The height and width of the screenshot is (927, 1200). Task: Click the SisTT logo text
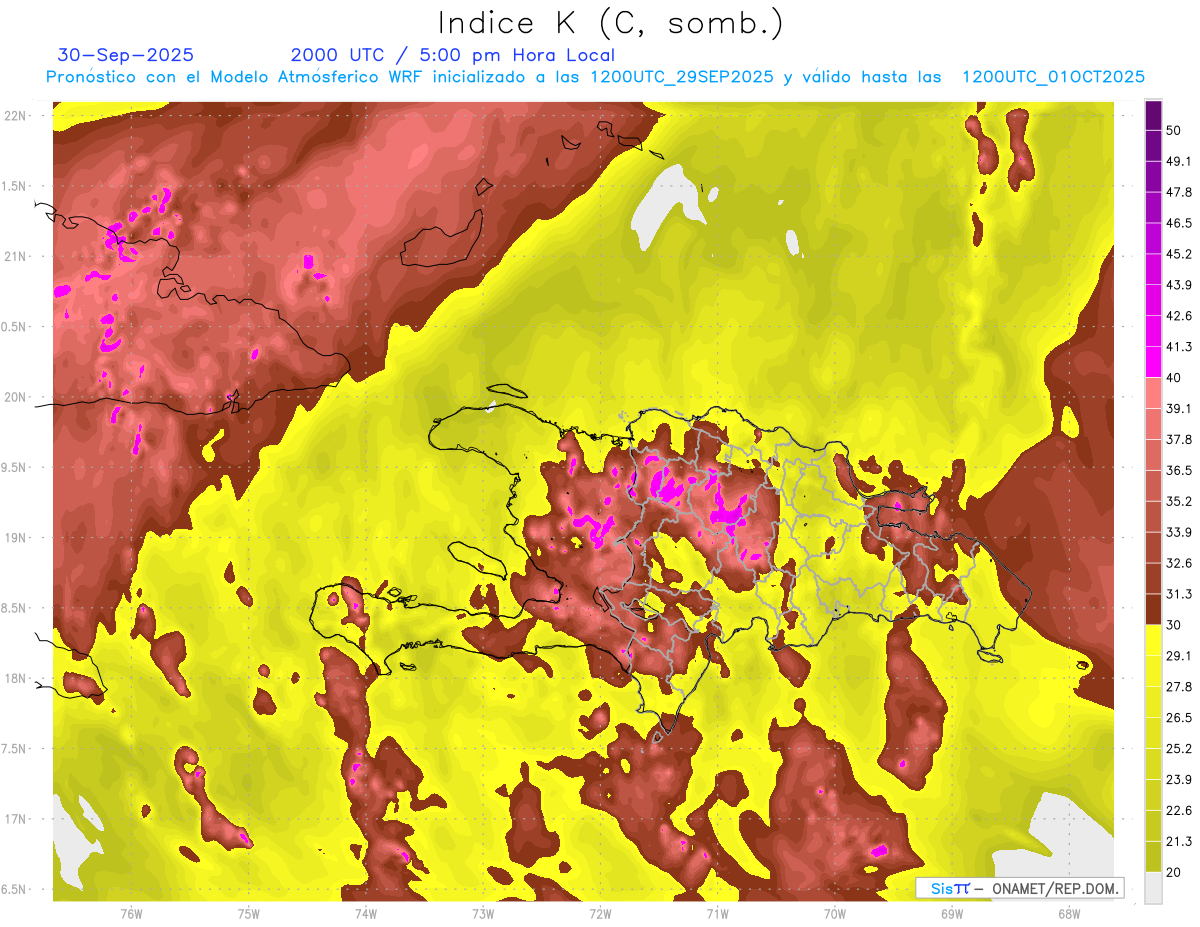click(x=949, y=888)
